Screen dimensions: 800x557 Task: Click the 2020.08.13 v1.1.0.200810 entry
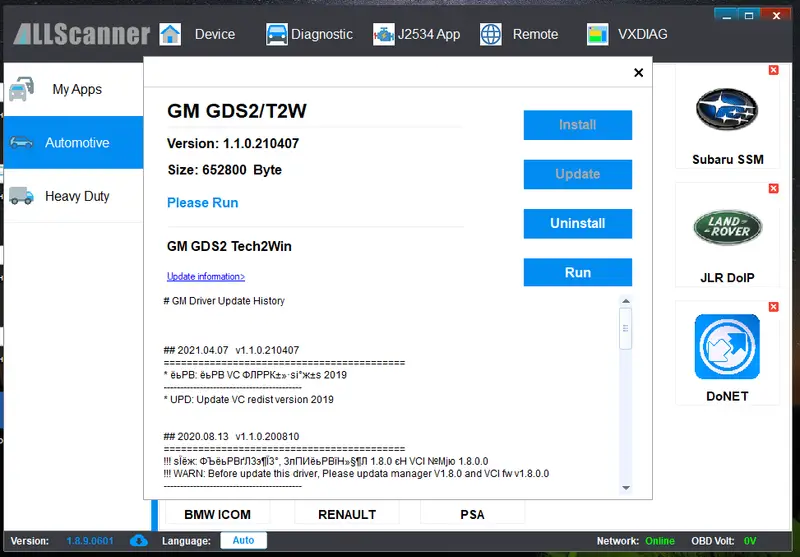click(231, 437)
